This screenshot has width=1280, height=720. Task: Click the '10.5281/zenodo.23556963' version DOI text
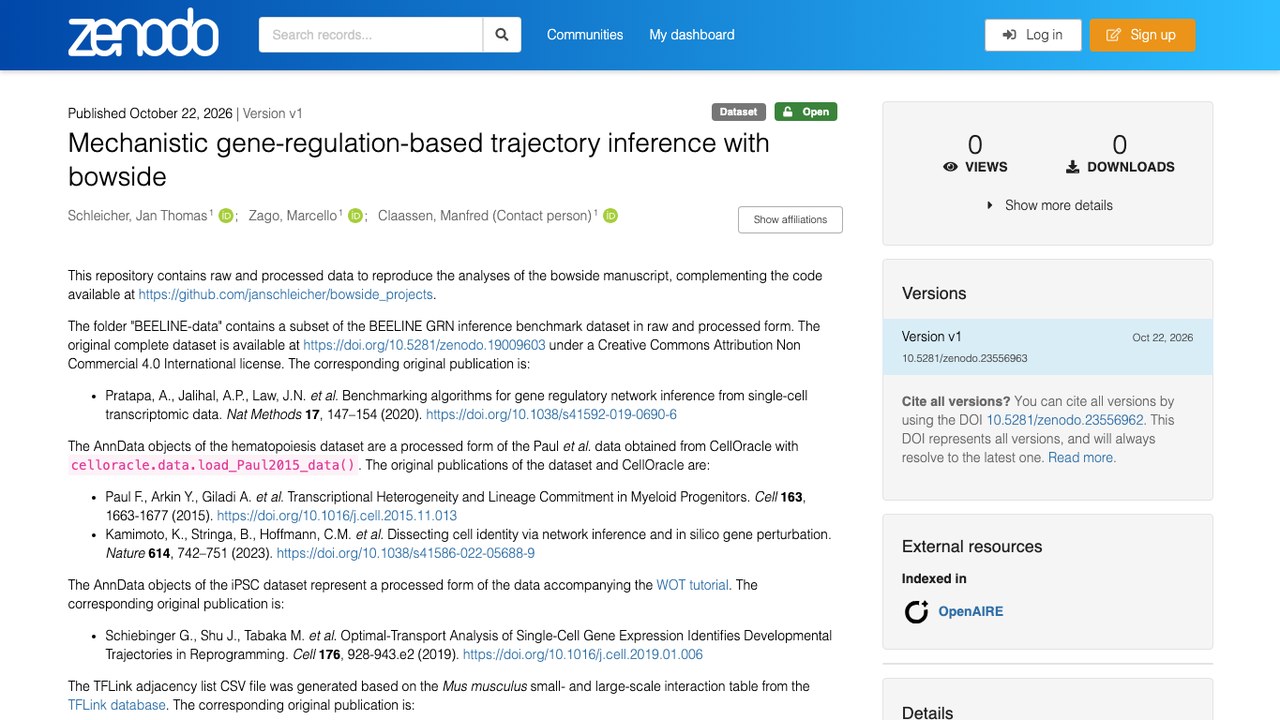pyautogui.click(x=965, y=358)
